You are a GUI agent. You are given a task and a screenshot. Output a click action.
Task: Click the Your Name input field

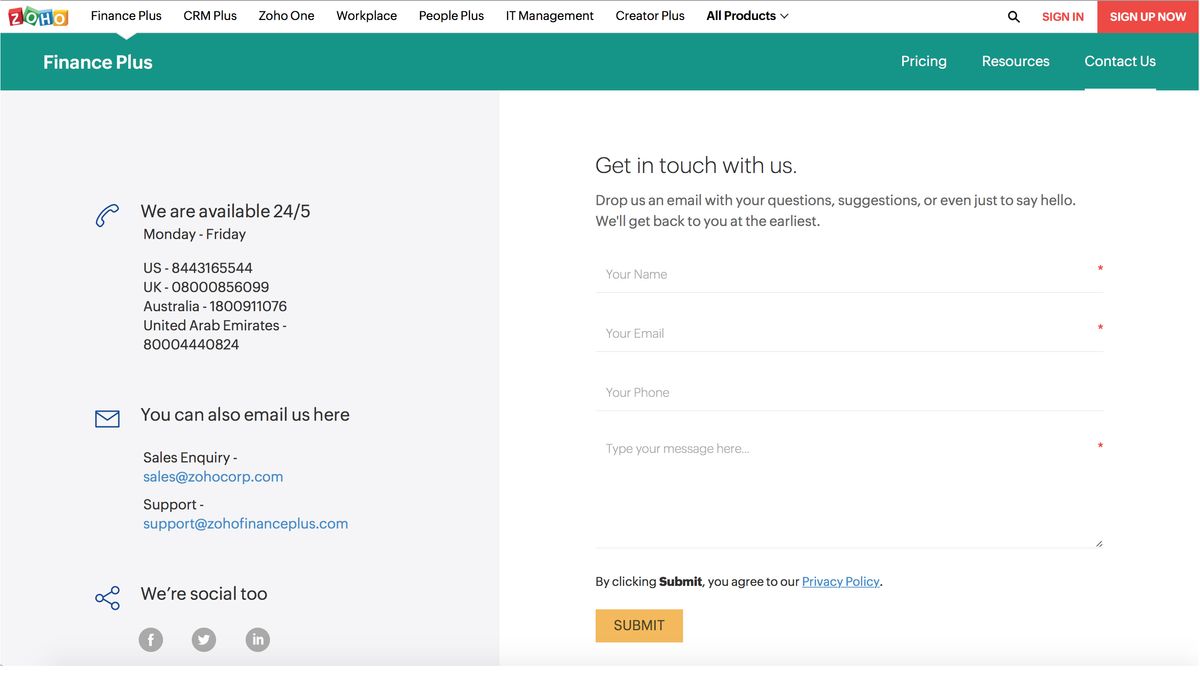coord(849,273)
